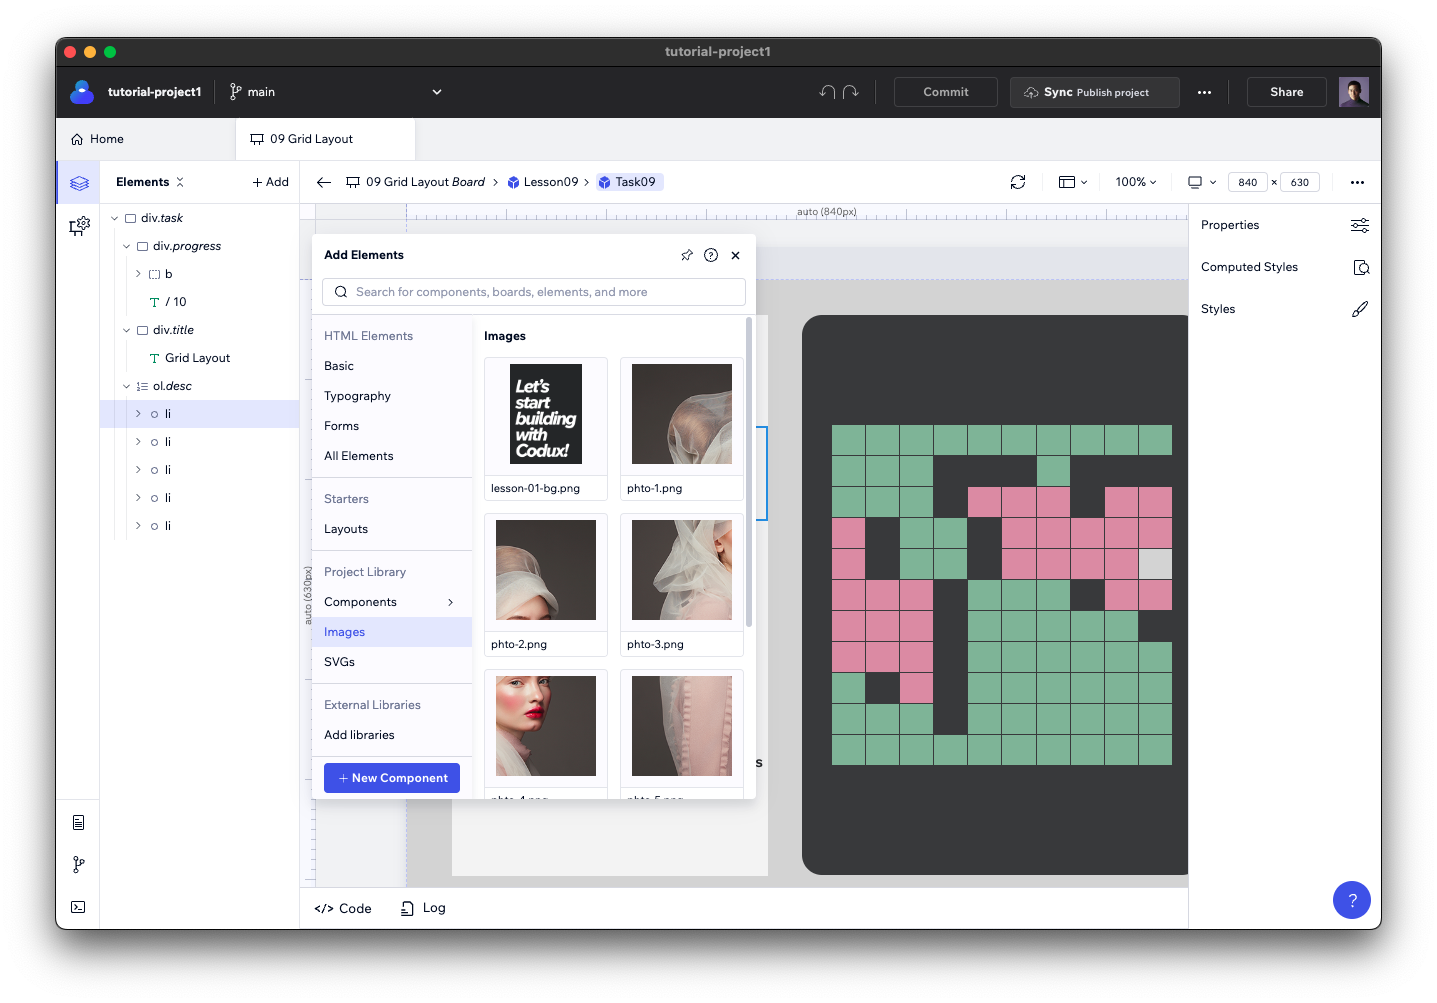Select the Images category
1437x1003 pixels.
click(x=392, y=632)
